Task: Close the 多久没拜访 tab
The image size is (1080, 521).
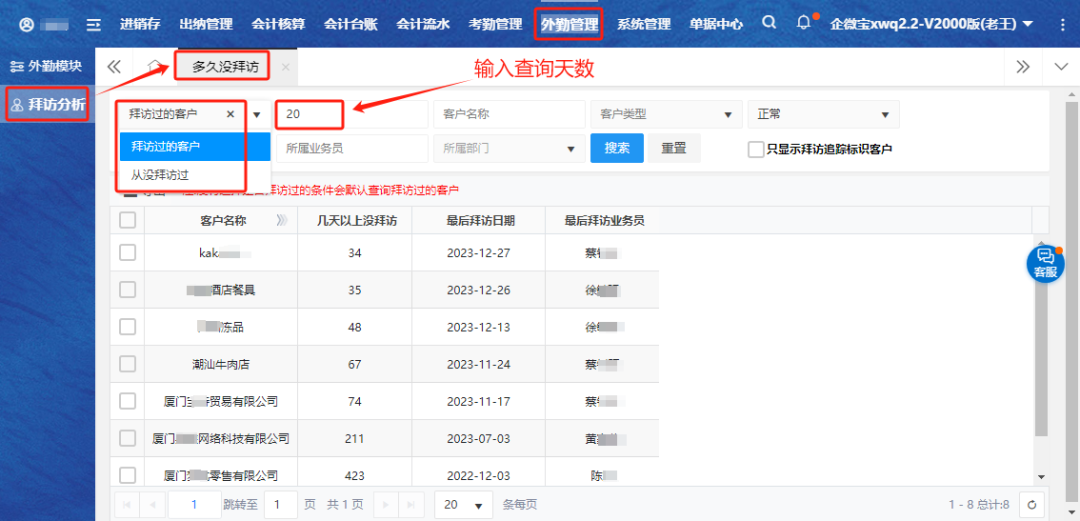Action: tap(285, 67)
